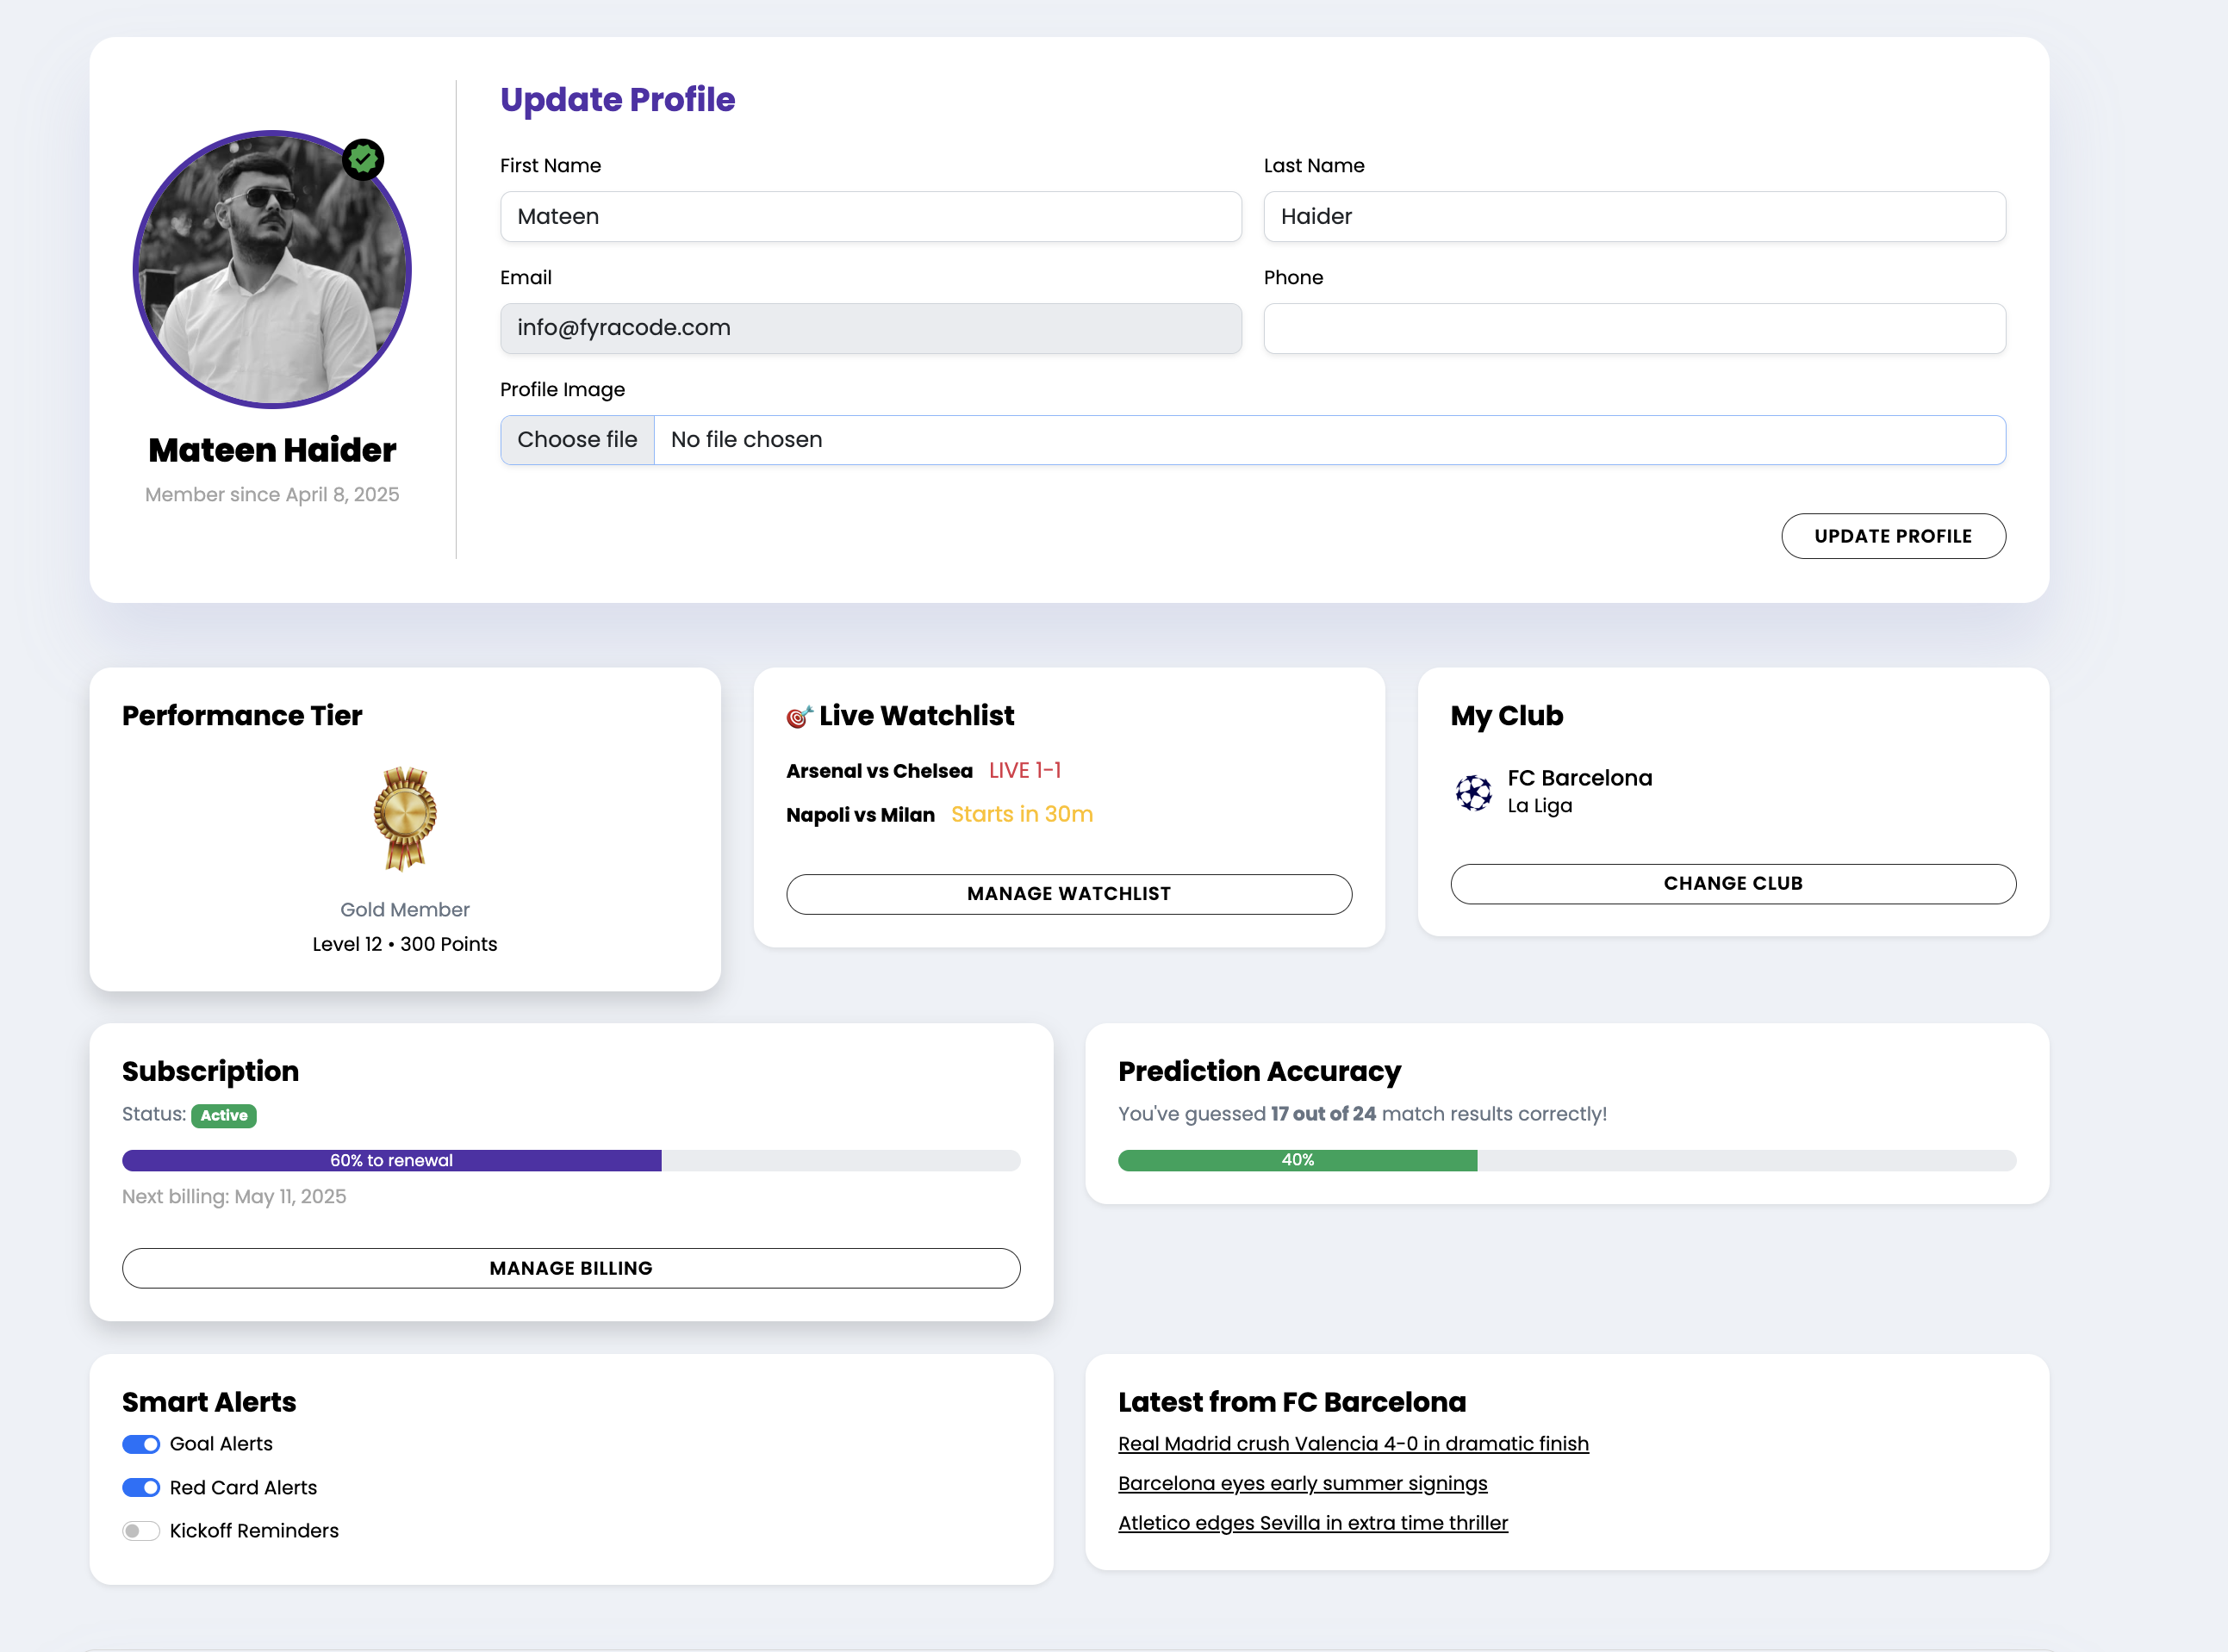Open Atletico edges Sevilla thriller link

[1312, 1523]
